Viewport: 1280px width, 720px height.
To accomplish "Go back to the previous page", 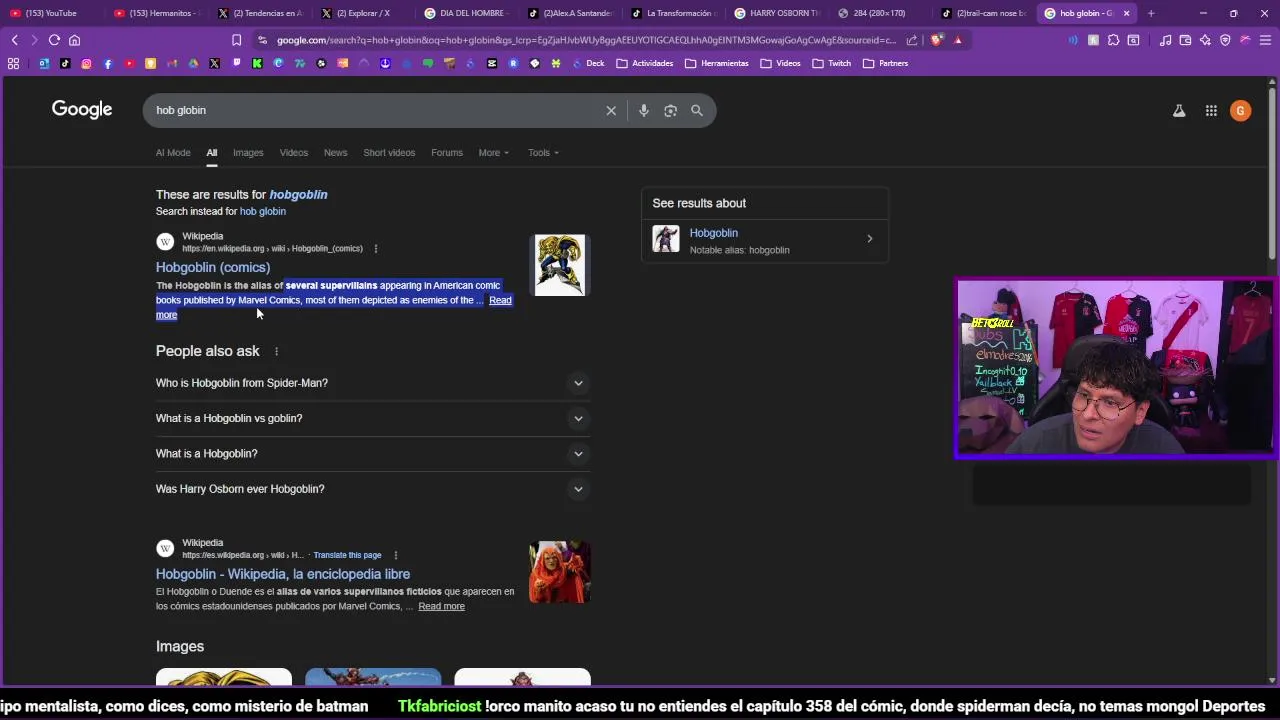I will click(14, 40).
